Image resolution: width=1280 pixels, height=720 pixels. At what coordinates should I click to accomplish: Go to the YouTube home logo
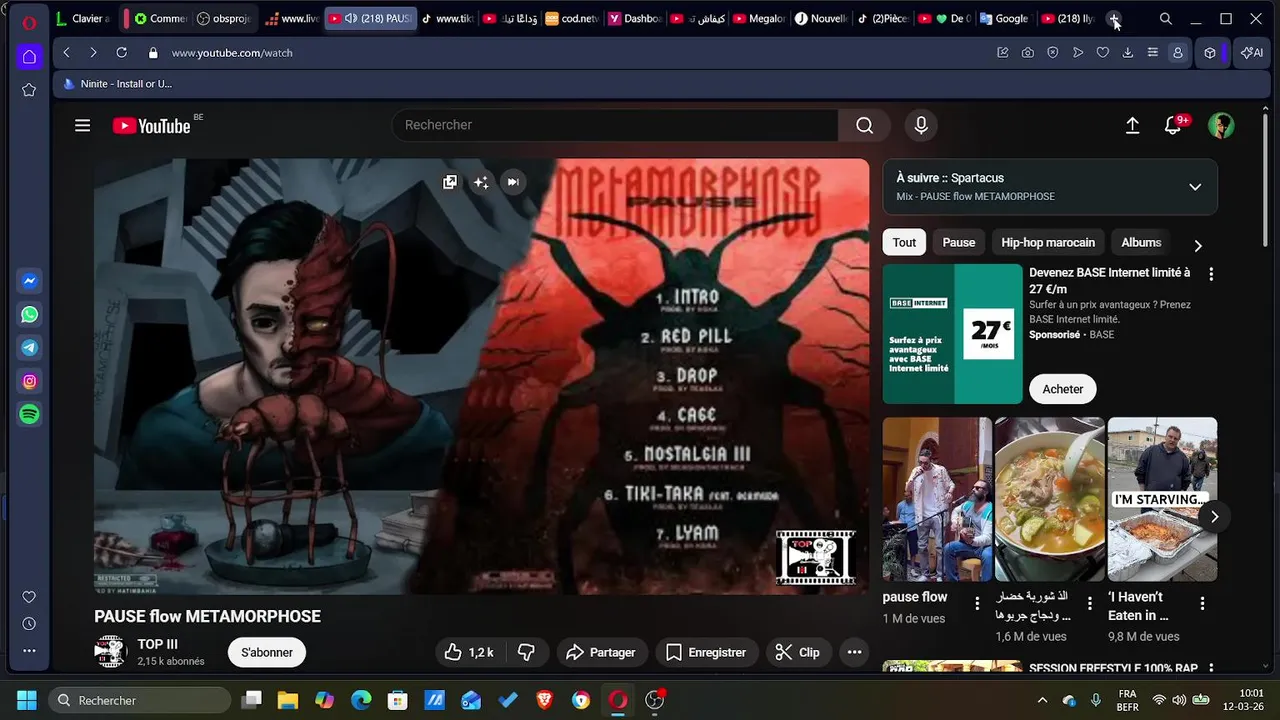(x=152, y=125)
